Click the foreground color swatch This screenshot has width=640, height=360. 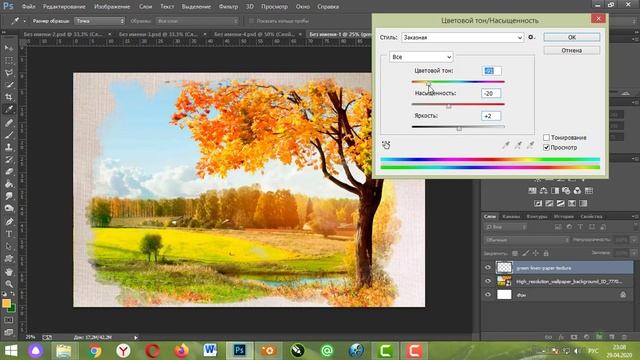point(6,304)
